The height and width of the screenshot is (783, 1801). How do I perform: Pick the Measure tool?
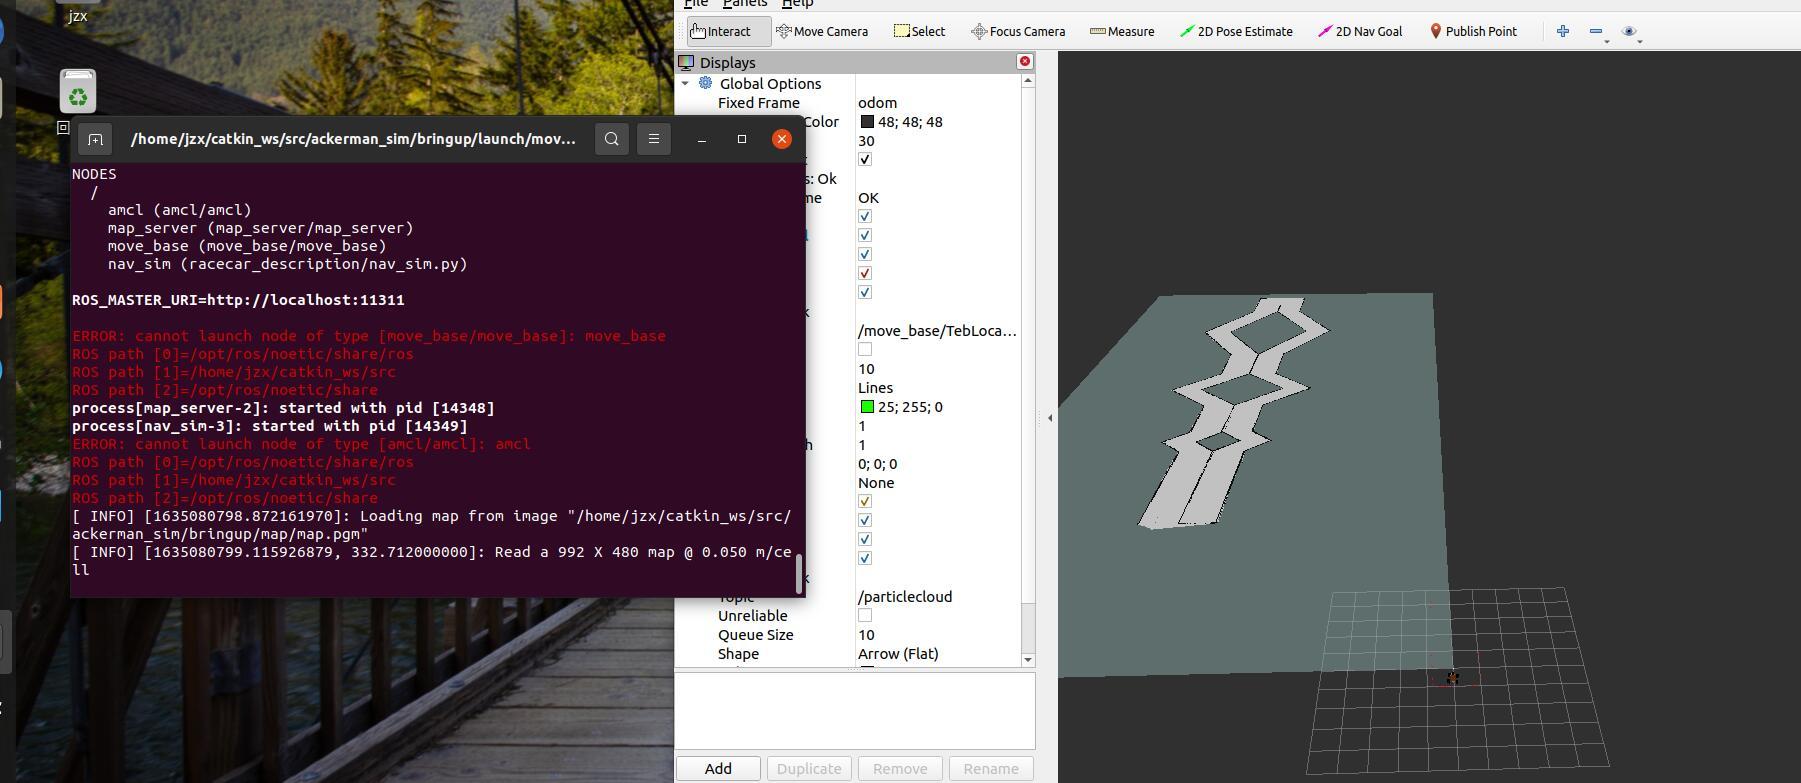(x=1122, y=31)
